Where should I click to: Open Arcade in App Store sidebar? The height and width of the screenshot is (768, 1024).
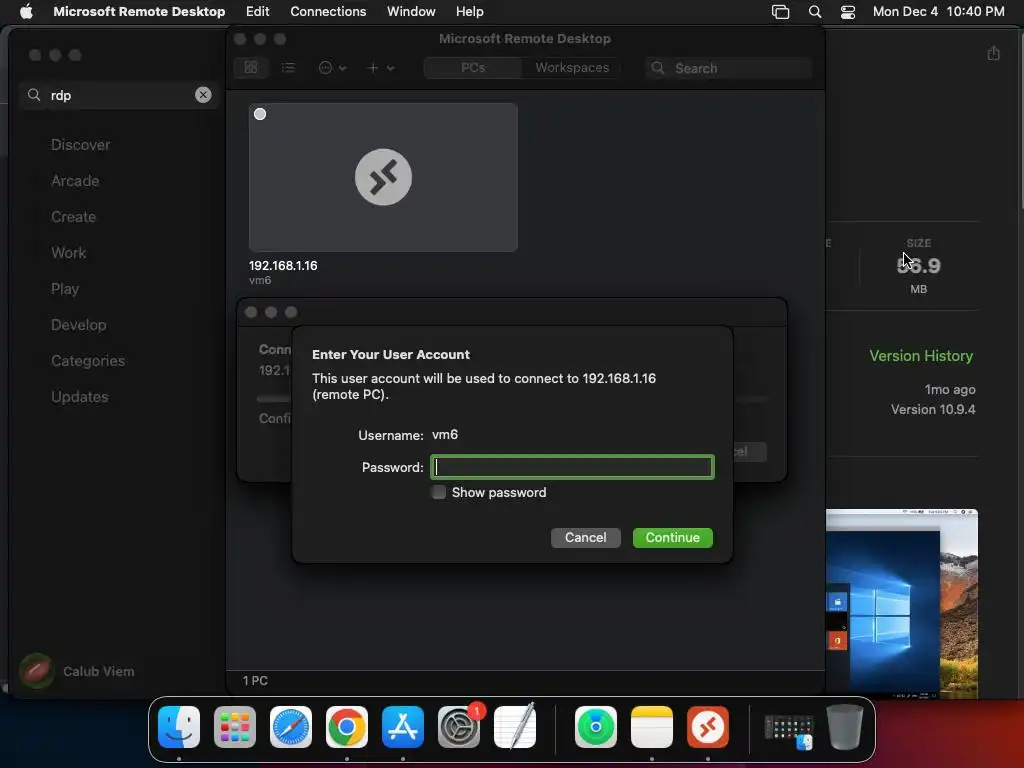(75, 181)
